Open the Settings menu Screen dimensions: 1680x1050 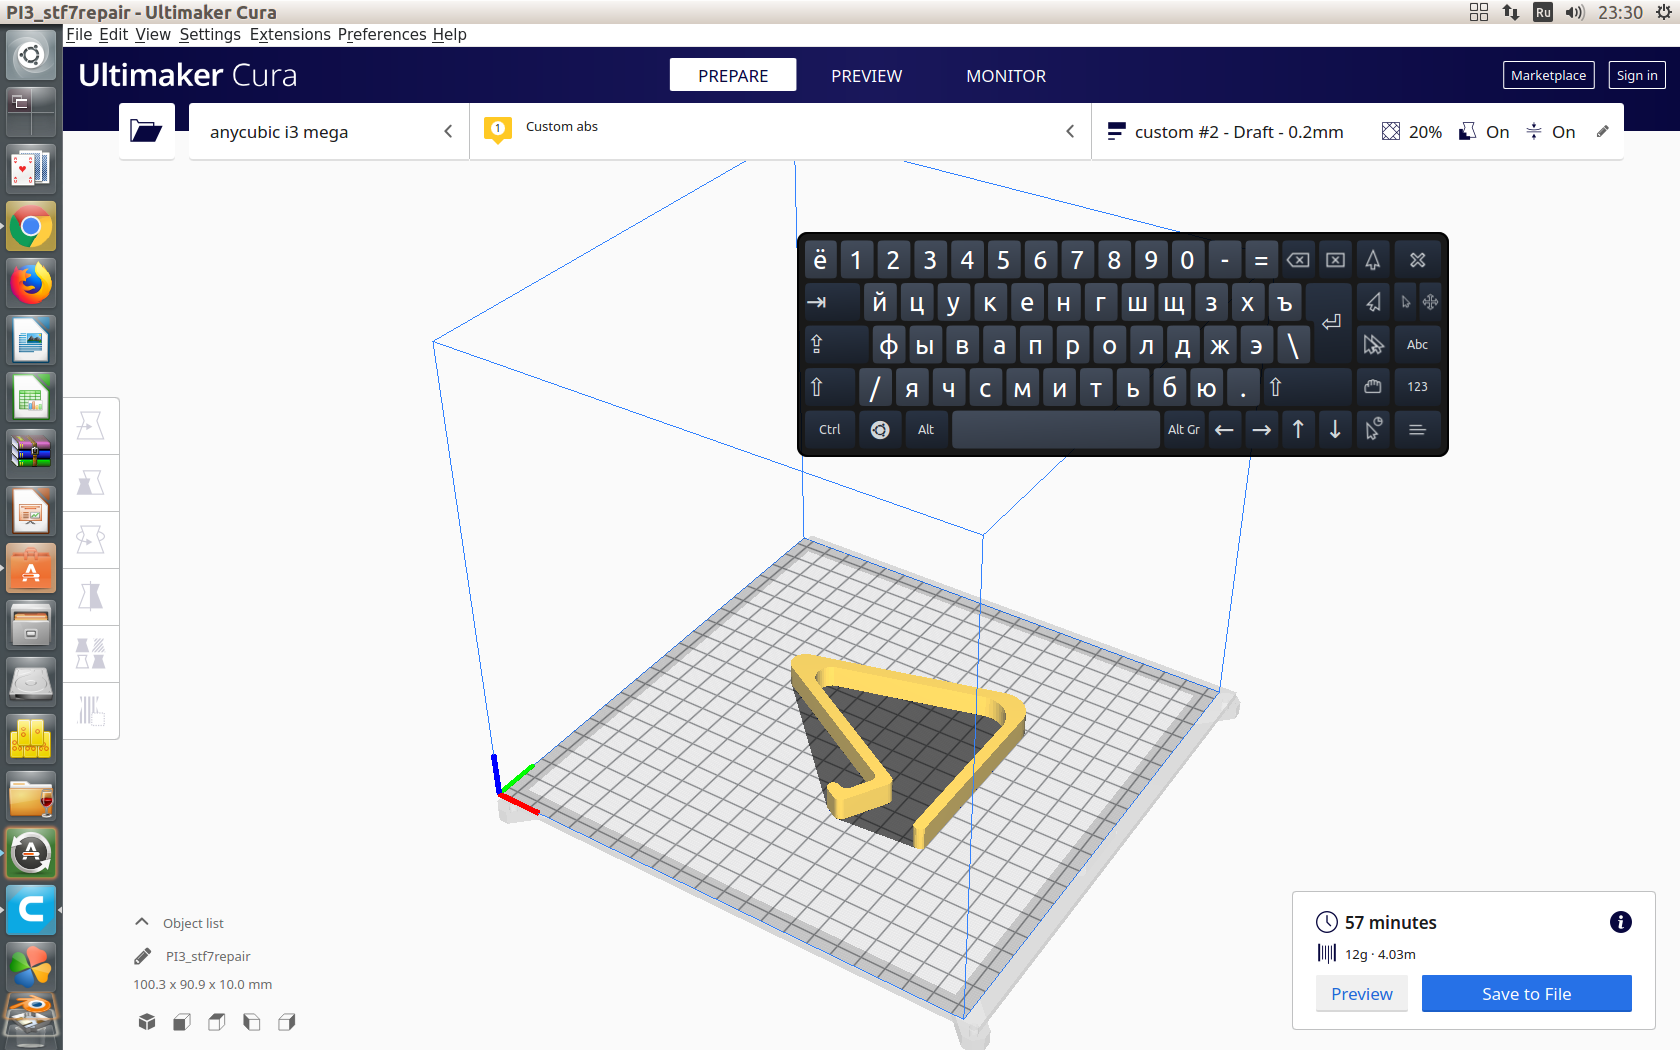point(210,34)
